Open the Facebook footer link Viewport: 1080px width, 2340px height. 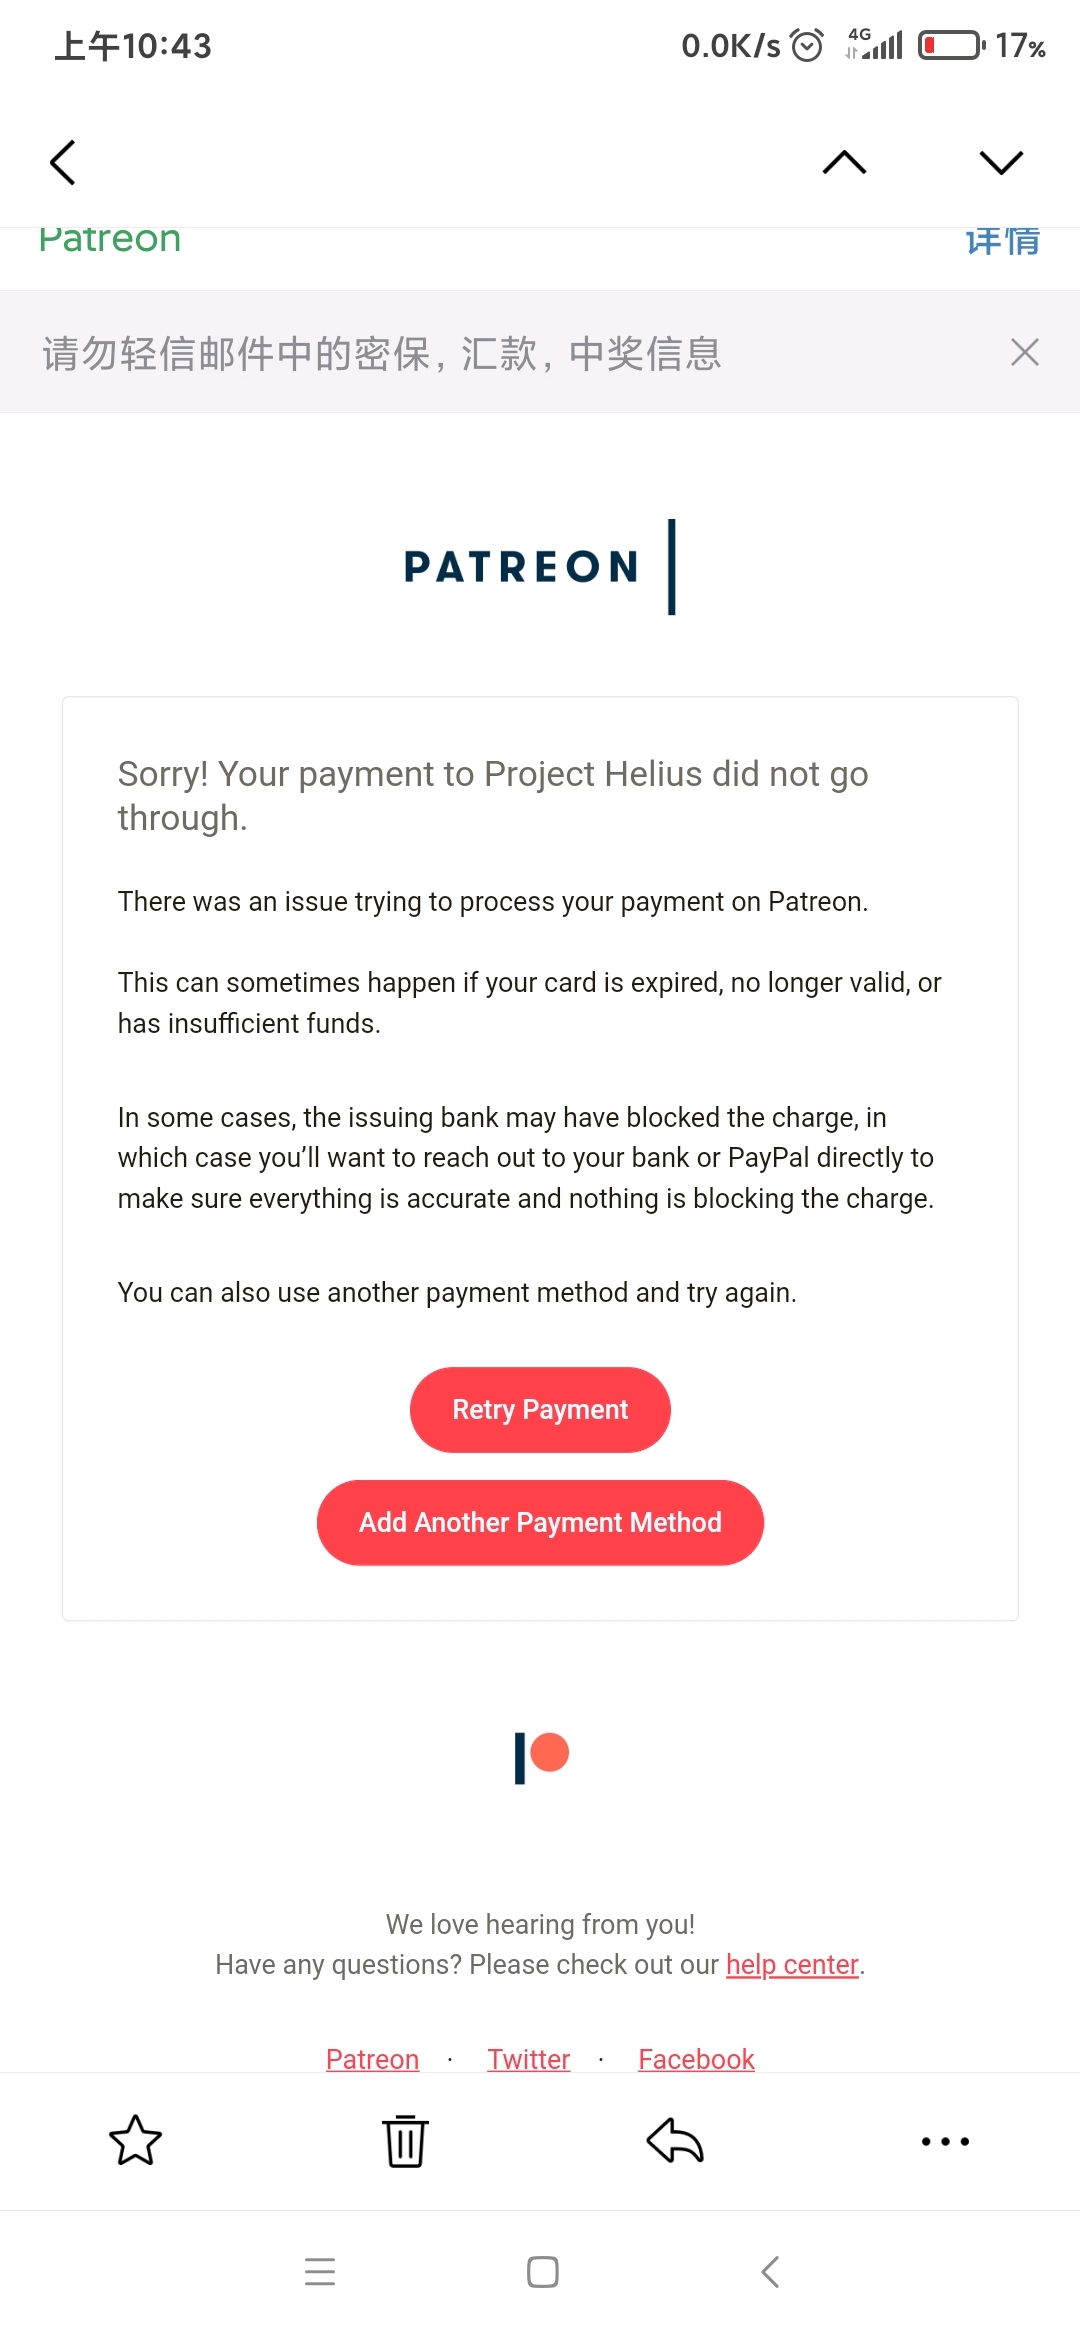click(x=696, y=2059)
